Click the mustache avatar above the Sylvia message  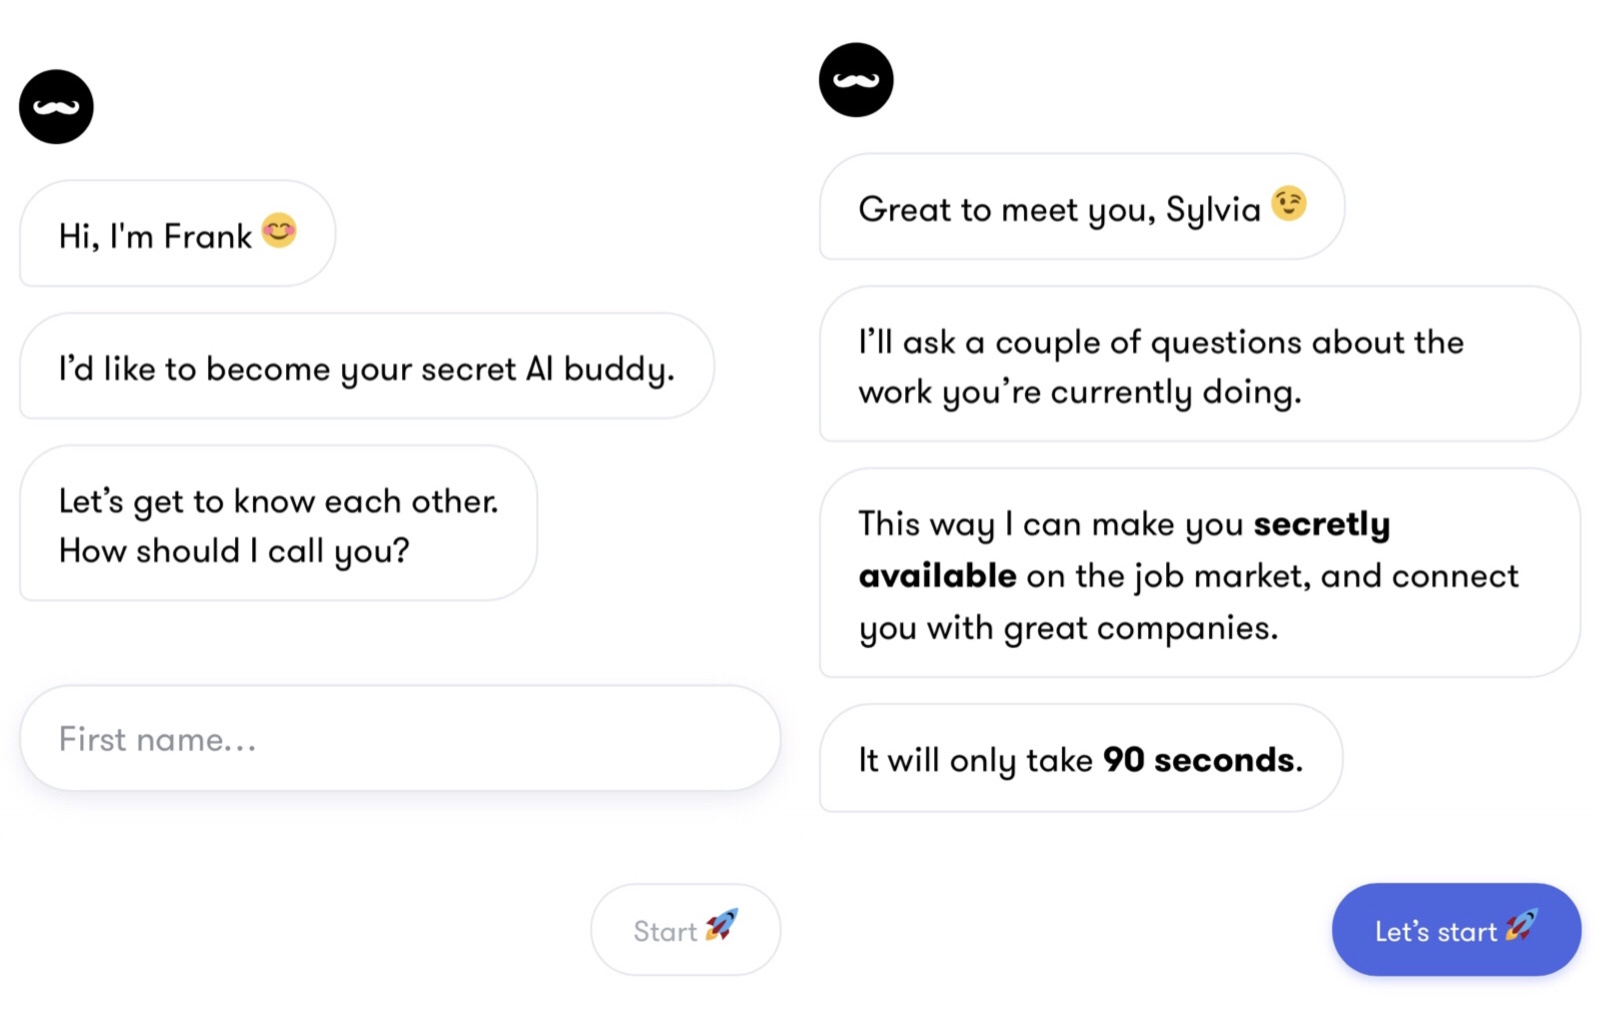tap(856, 80)
